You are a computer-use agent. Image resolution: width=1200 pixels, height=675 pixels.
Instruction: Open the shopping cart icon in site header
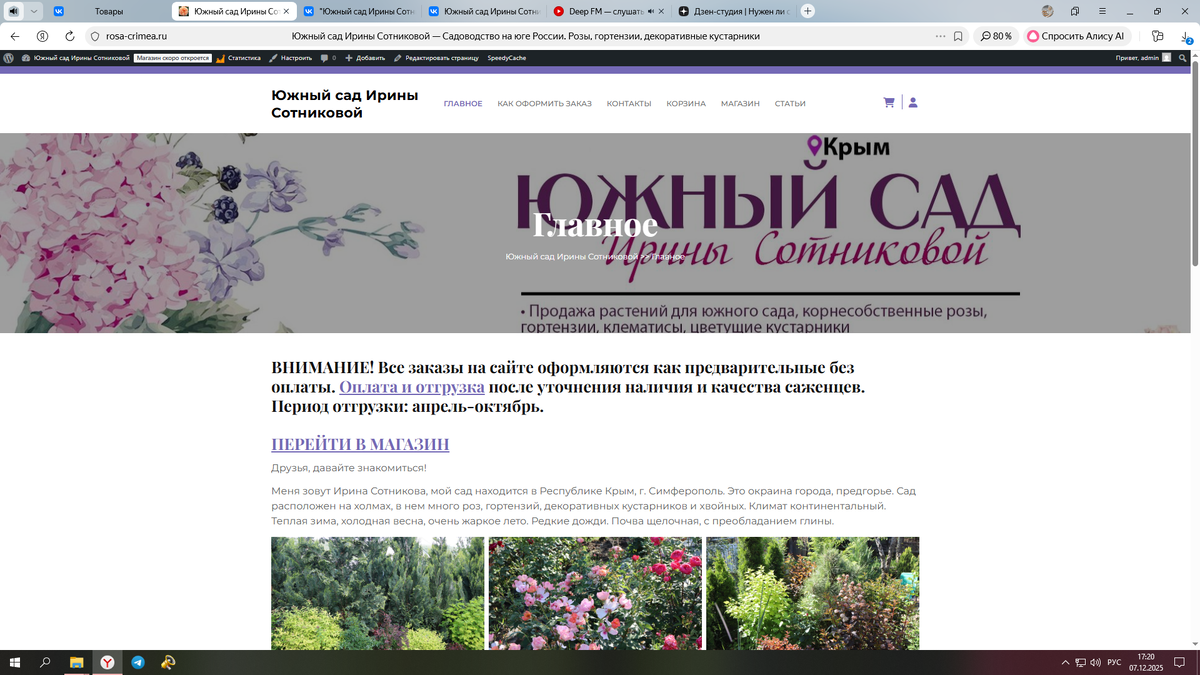point(889,102)
